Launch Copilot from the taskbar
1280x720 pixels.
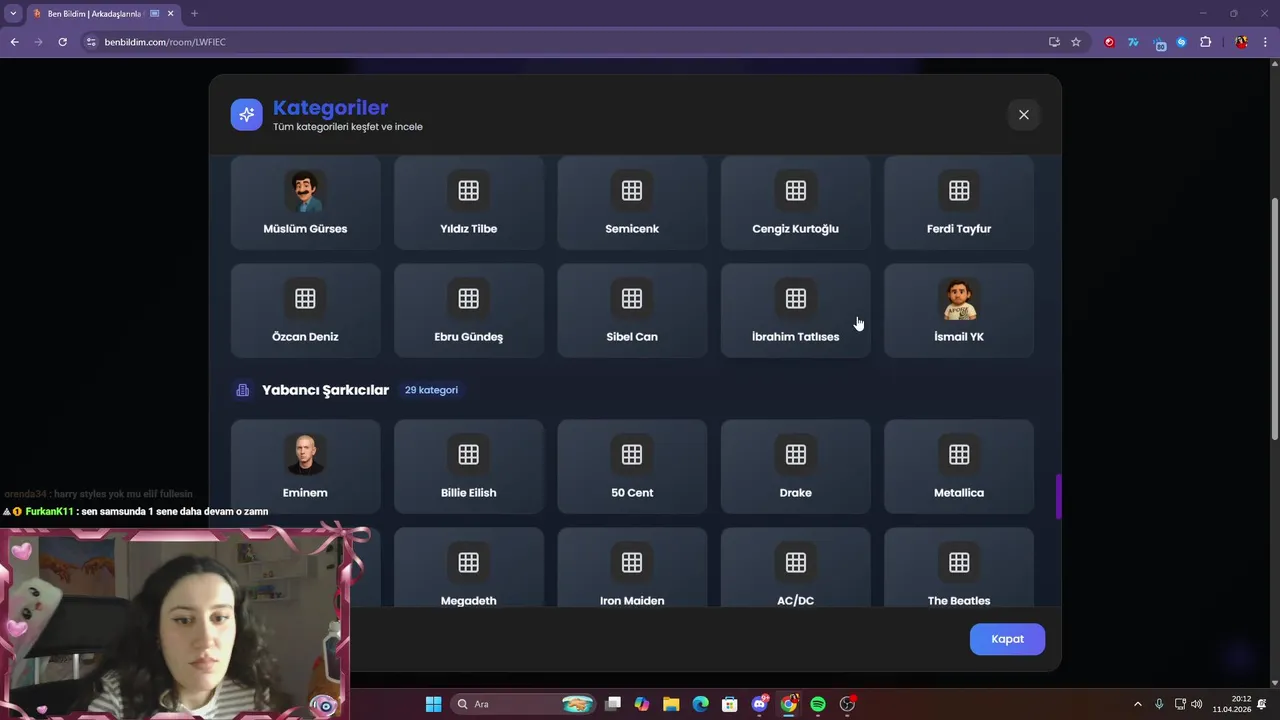coord(642,704)
